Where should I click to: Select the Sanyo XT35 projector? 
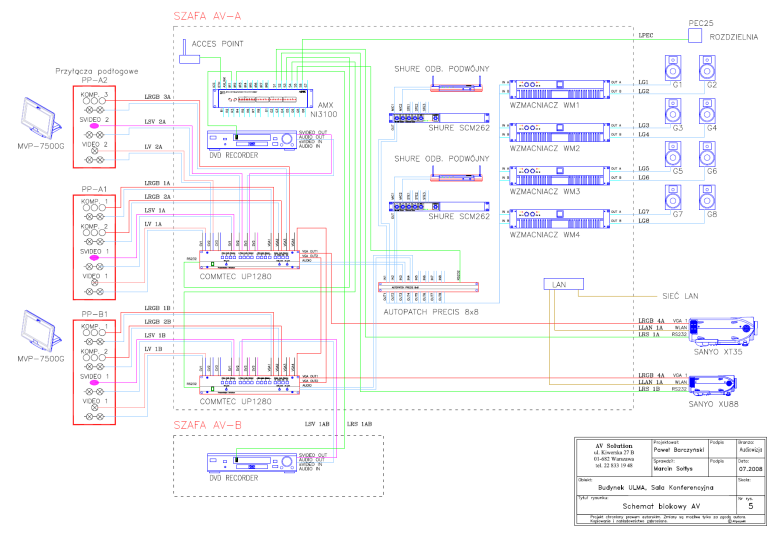[x=723, y=330]
